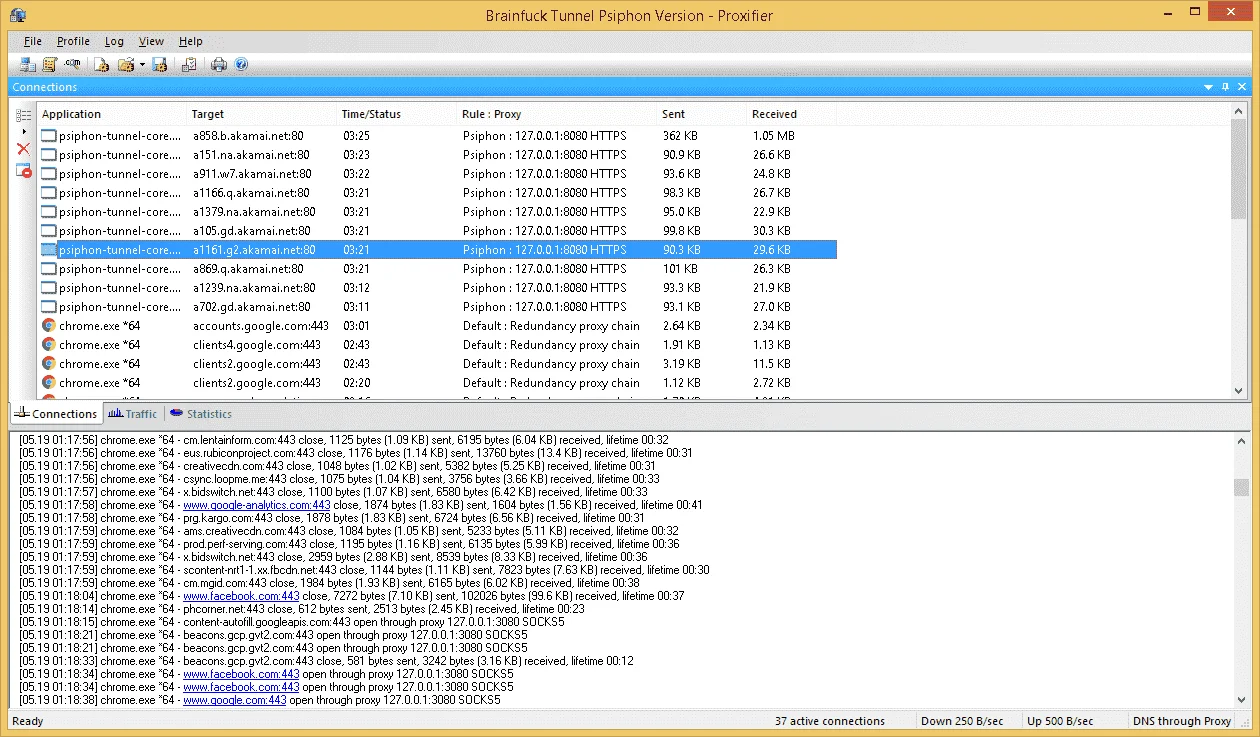Open Name Resolution .com icon

point(72,65)
